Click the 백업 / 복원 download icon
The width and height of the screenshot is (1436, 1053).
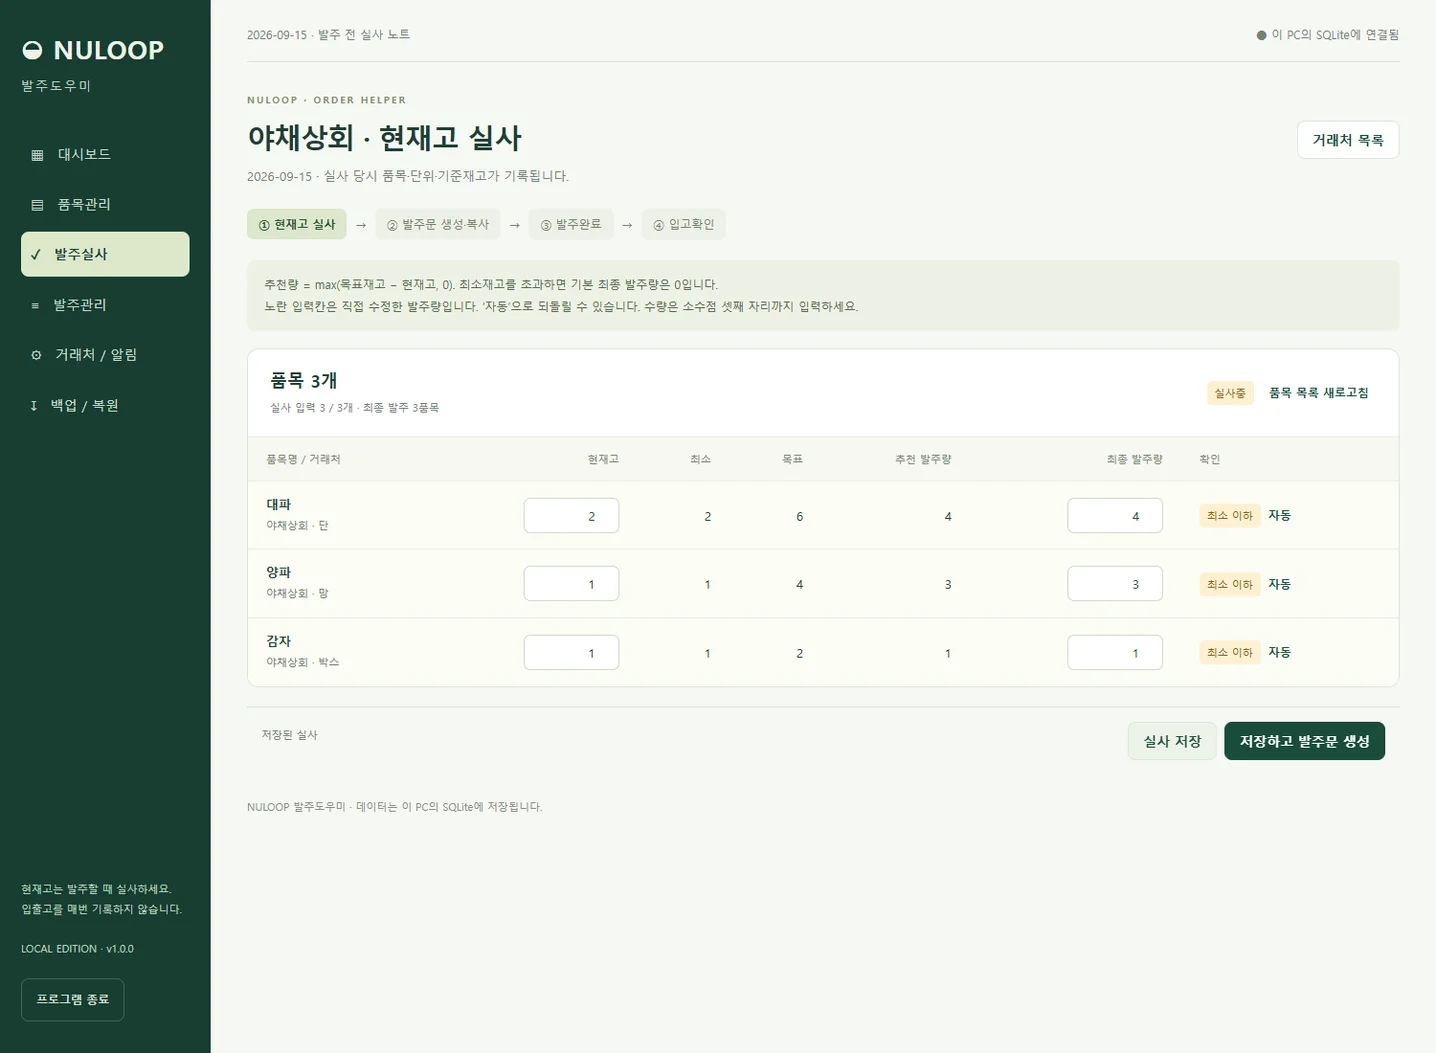coord(33,405)
